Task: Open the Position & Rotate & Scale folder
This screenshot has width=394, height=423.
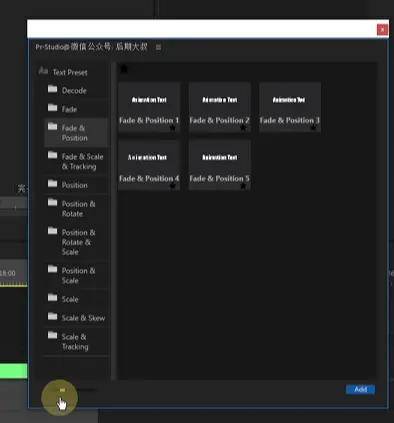Action: (76, 242)
